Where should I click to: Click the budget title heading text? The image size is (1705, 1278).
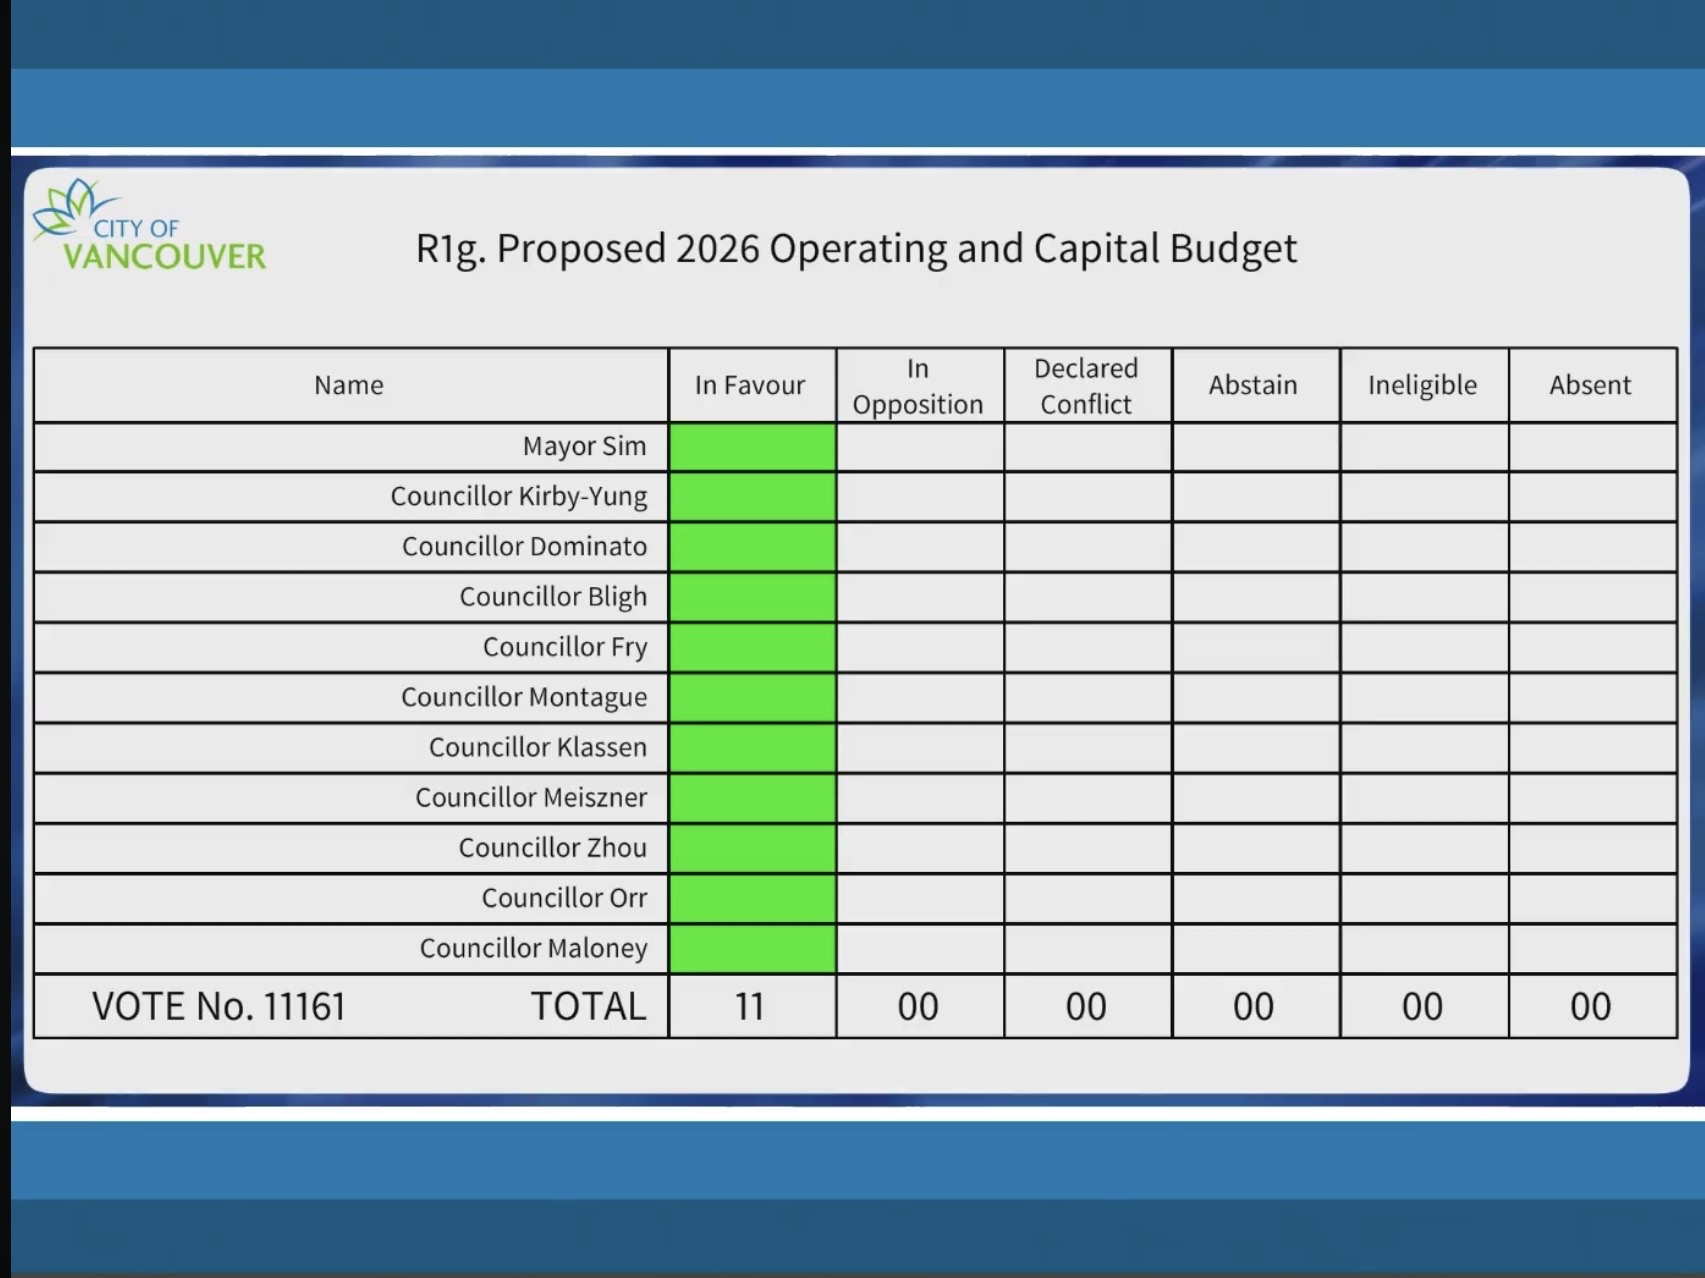(856, 248)
